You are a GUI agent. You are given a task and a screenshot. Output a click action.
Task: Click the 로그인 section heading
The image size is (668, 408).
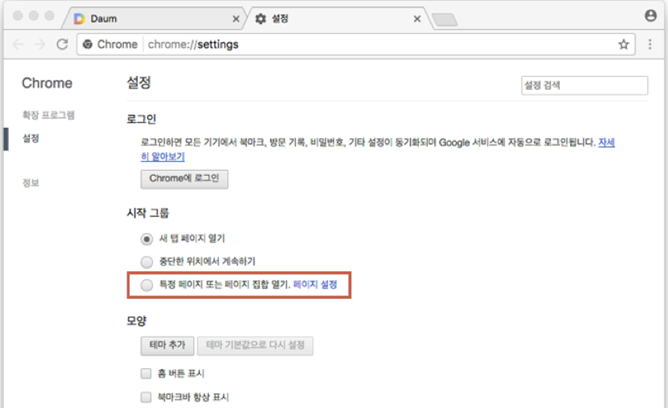pyautogui.click(x=141, y=119)
